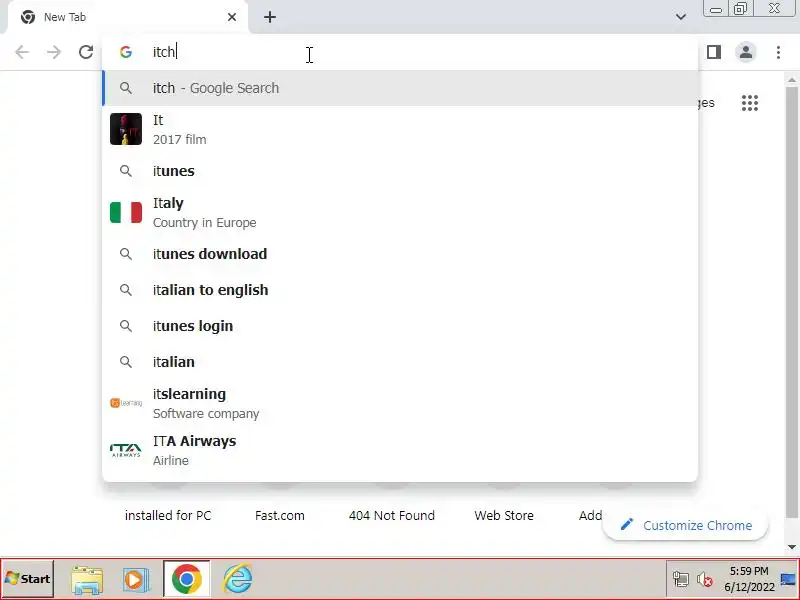Click the page scrollbar up arrow

pyautogui.click(x=792, y=80)
